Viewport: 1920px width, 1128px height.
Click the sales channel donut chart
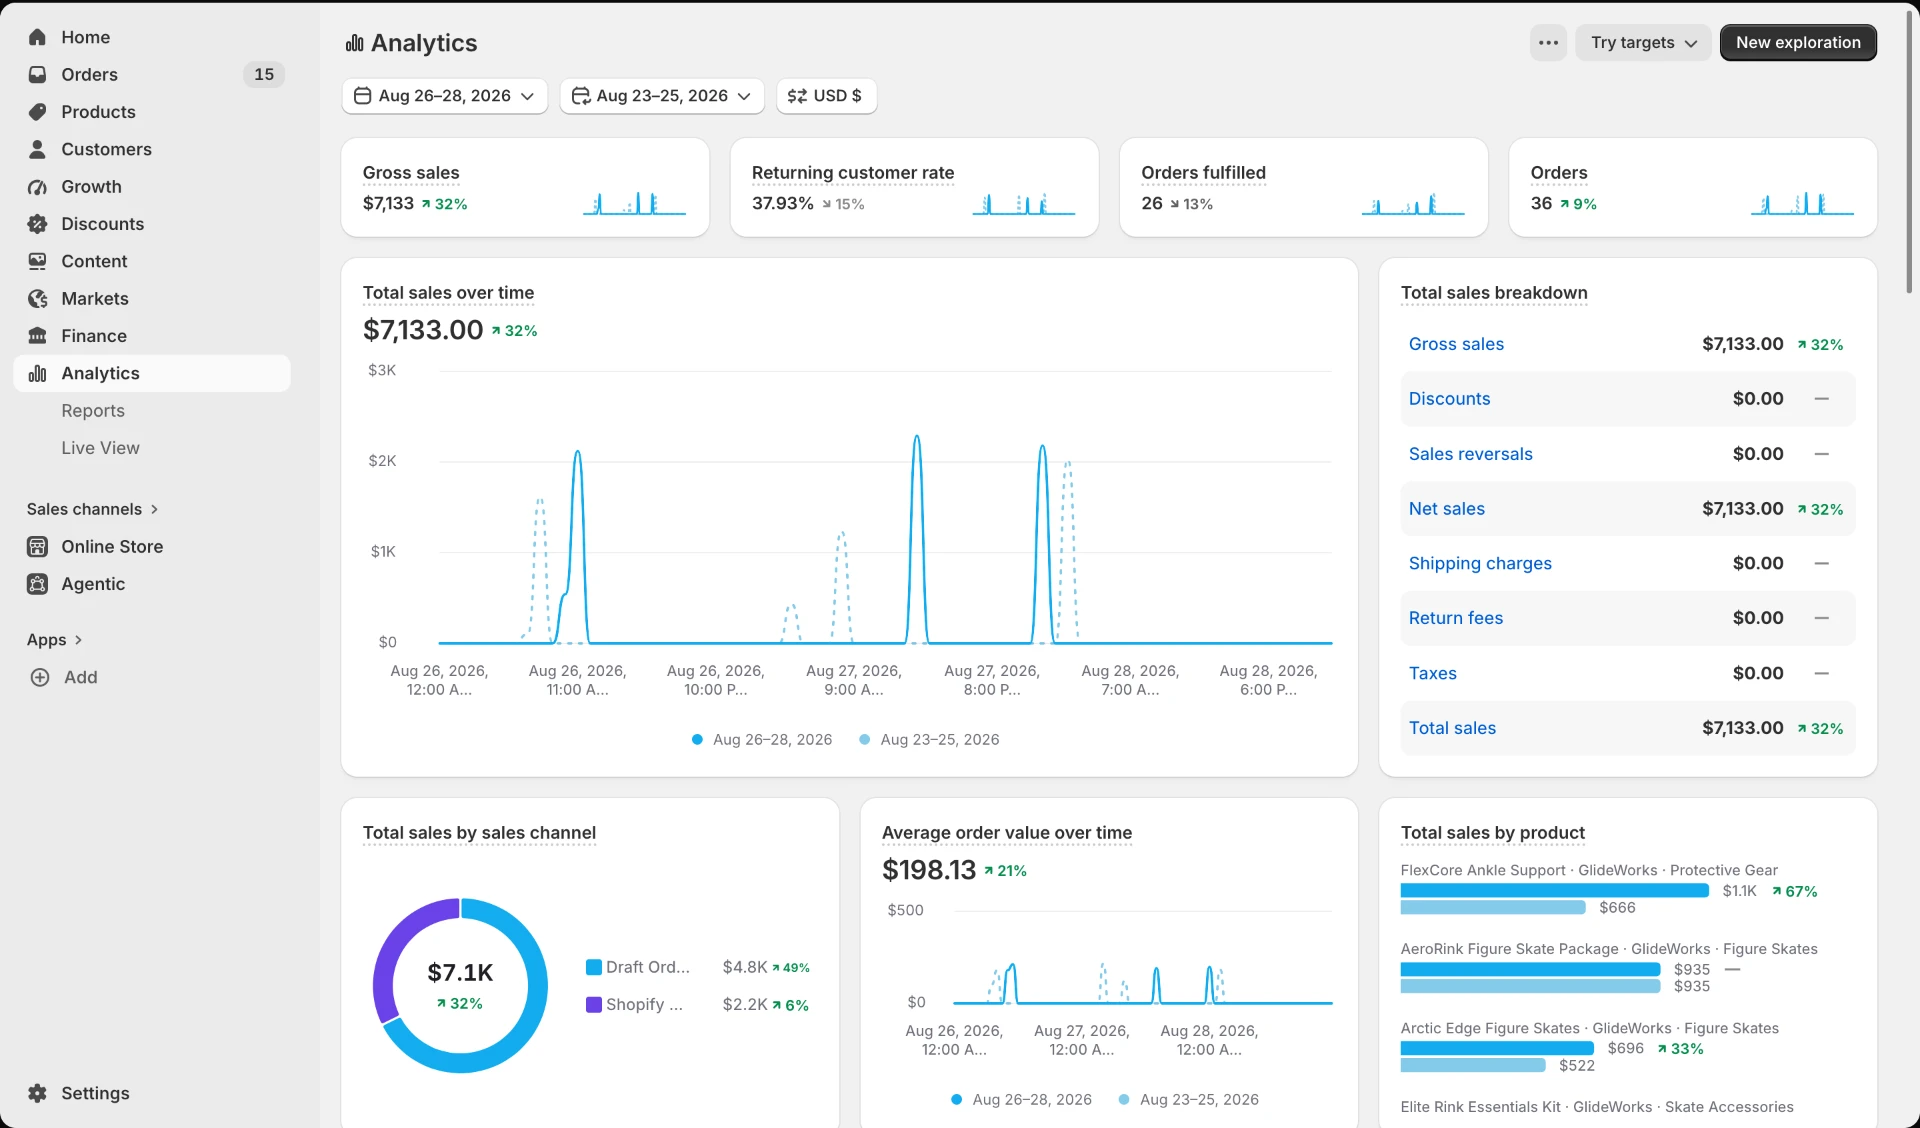coord(460,986)
